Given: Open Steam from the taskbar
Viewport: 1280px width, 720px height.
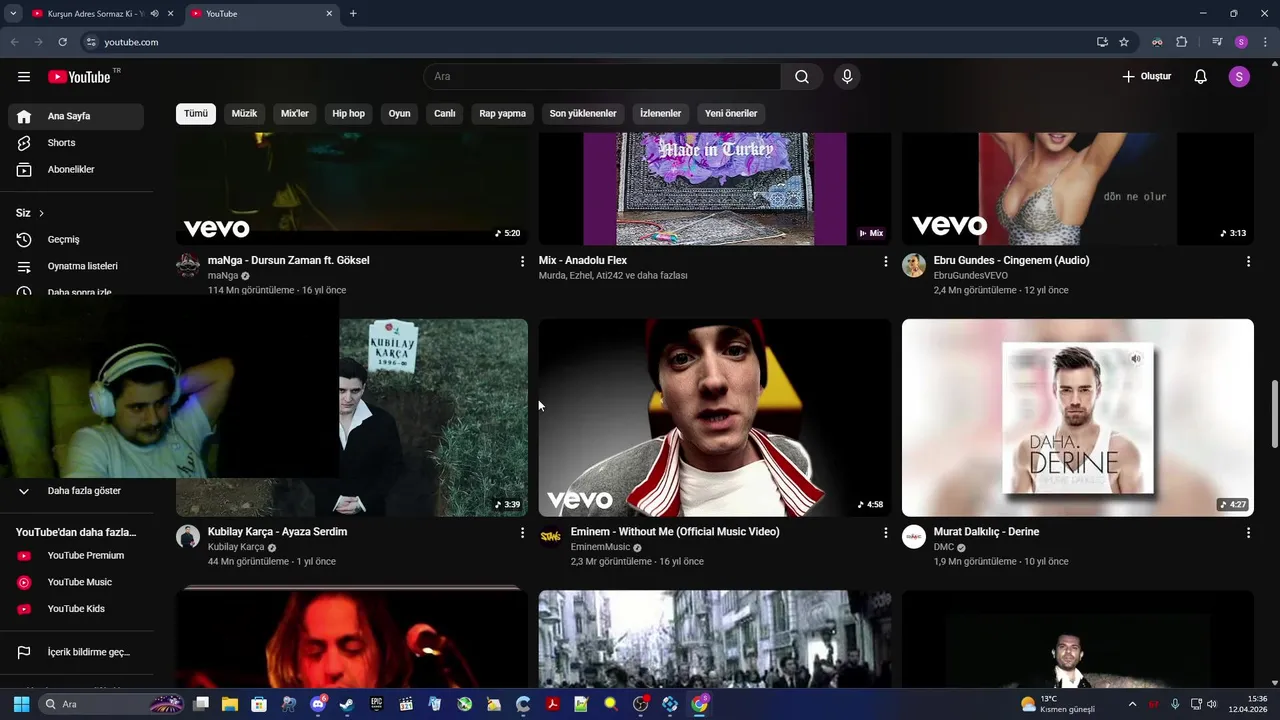Looking at the screenshot, I should 347,704.
